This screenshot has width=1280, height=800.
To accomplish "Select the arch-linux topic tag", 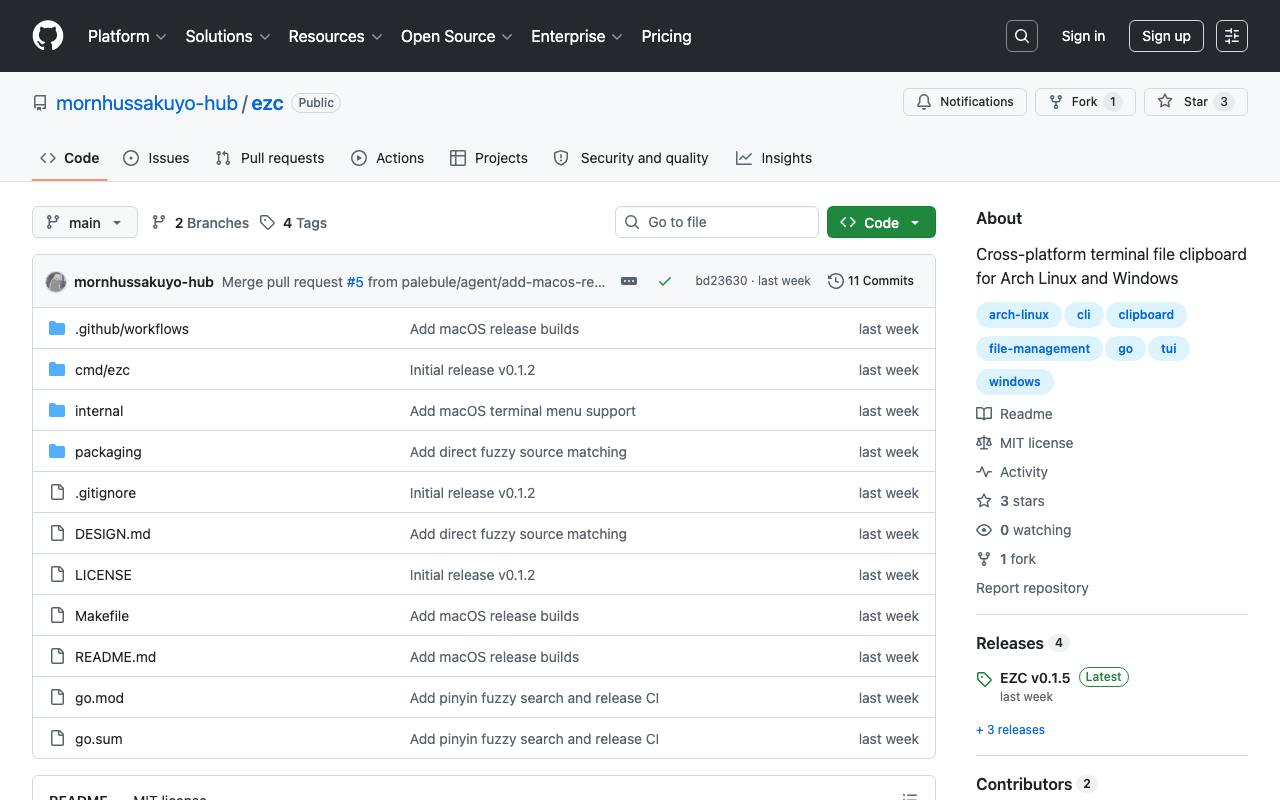I will click(x=1019, y=315).
